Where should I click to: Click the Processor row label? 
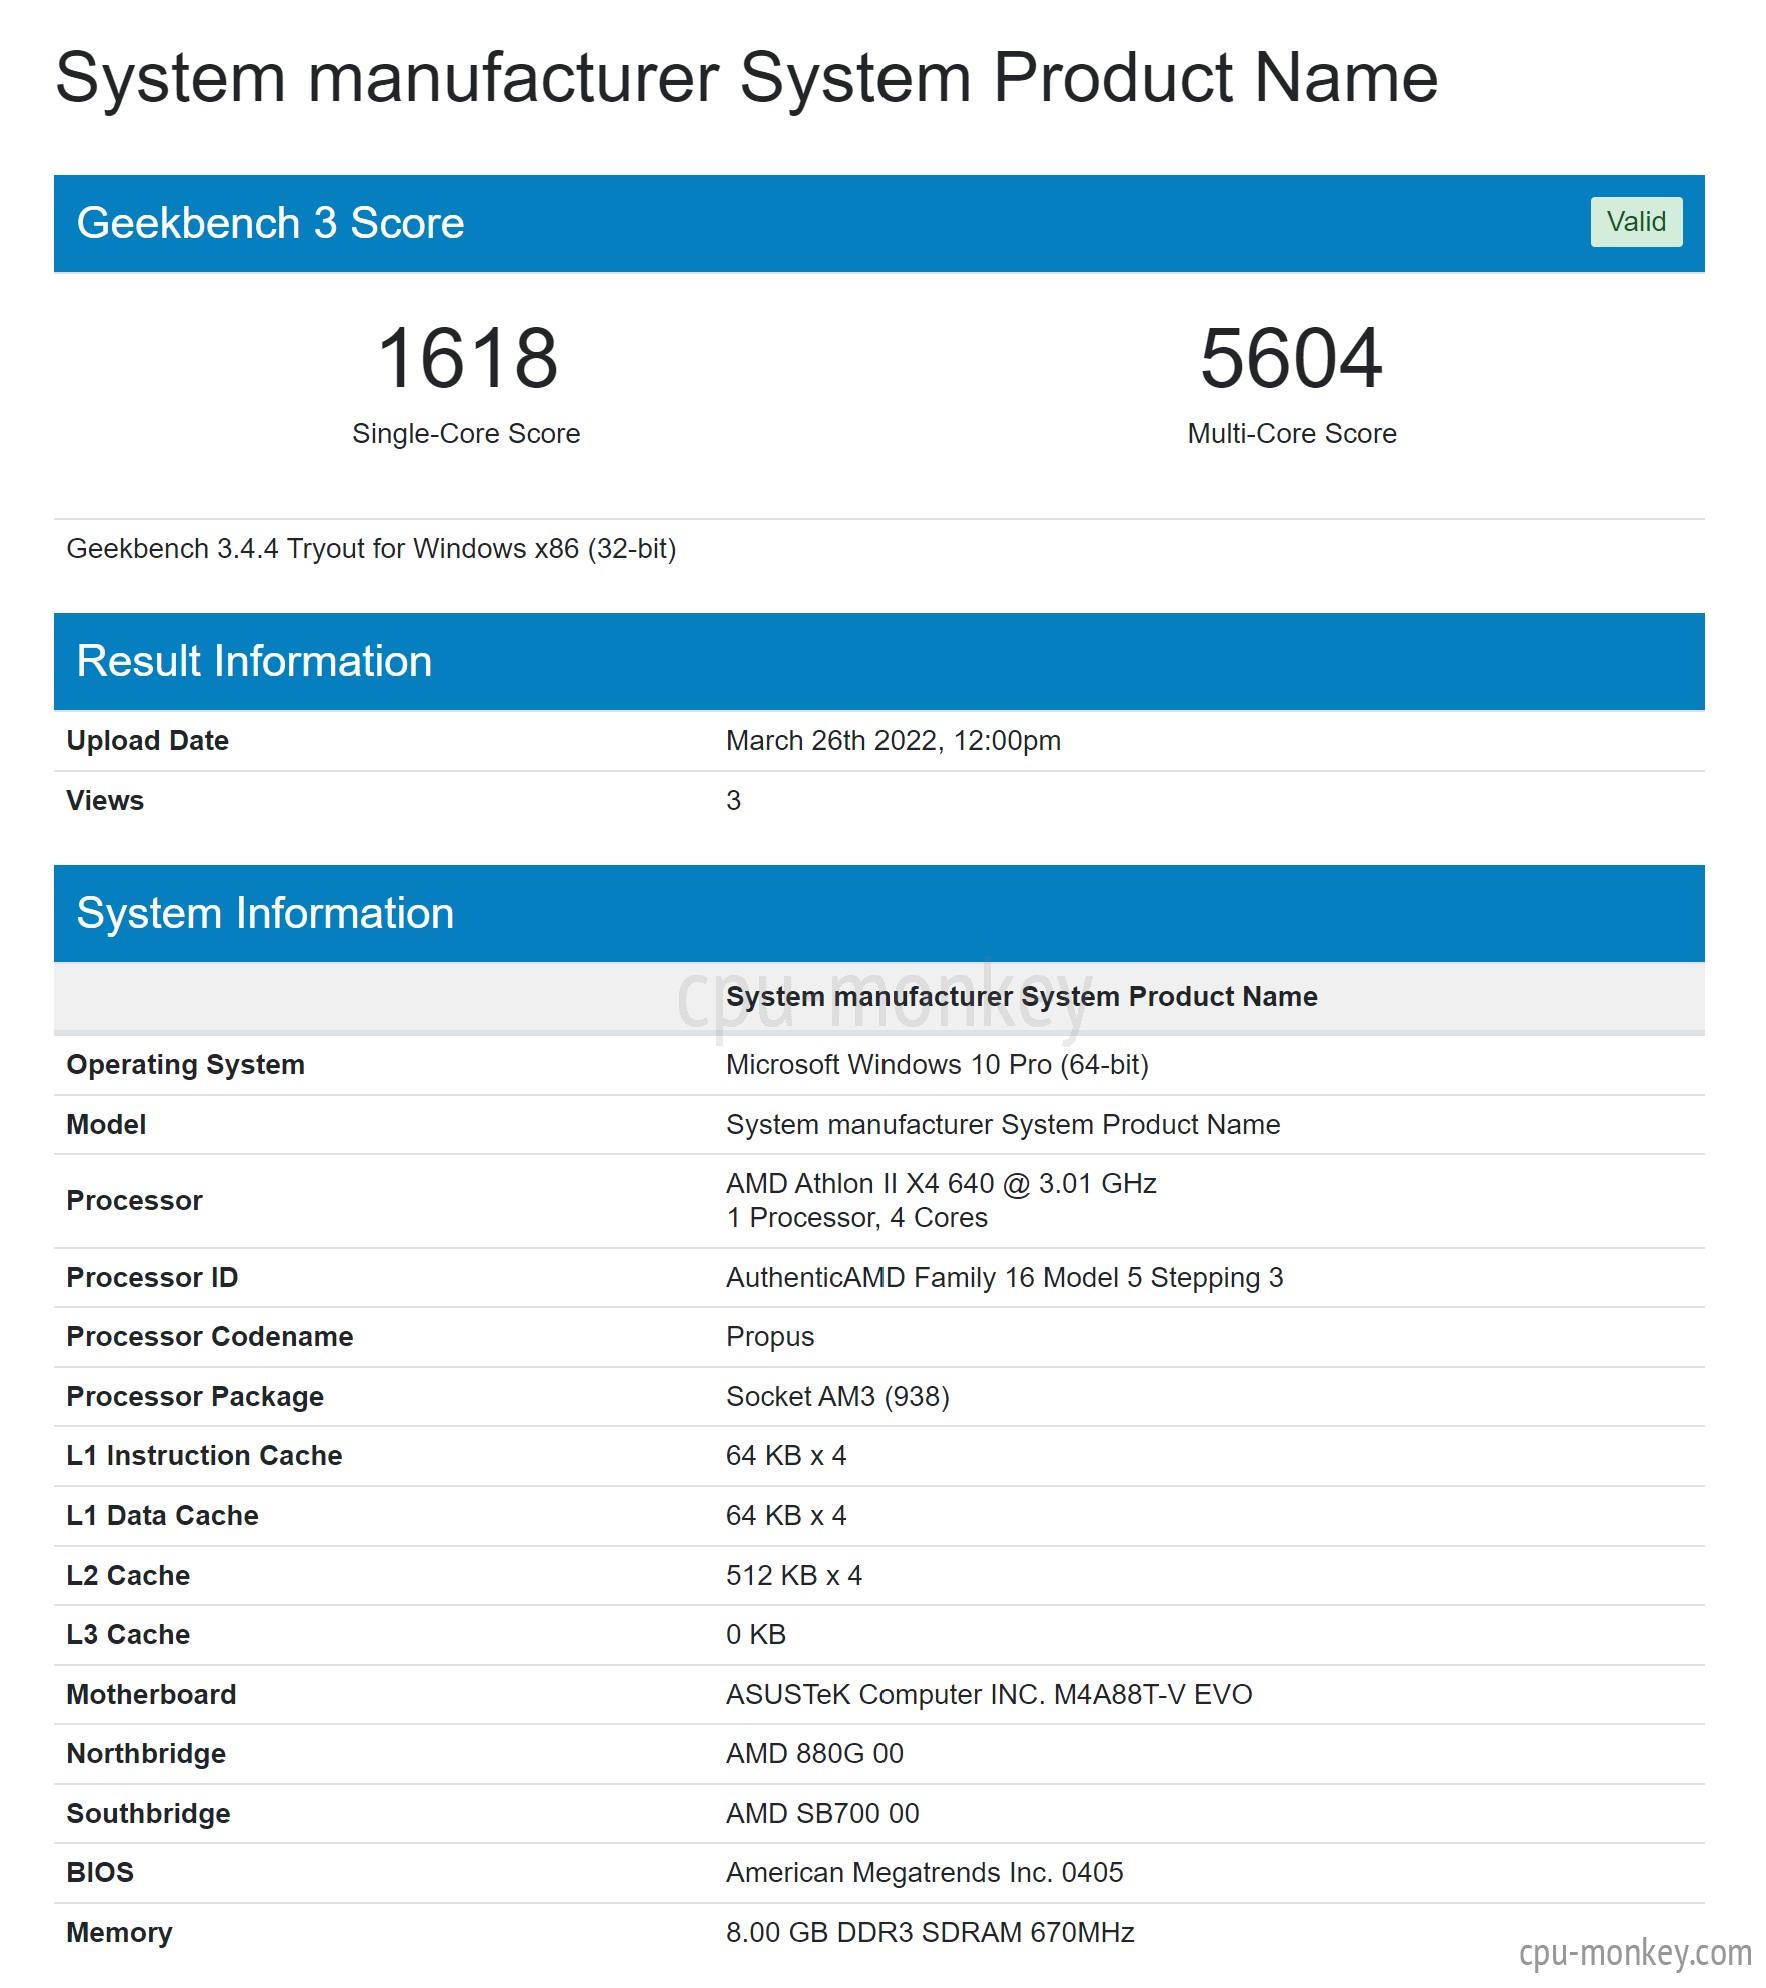click(135, 1201)
